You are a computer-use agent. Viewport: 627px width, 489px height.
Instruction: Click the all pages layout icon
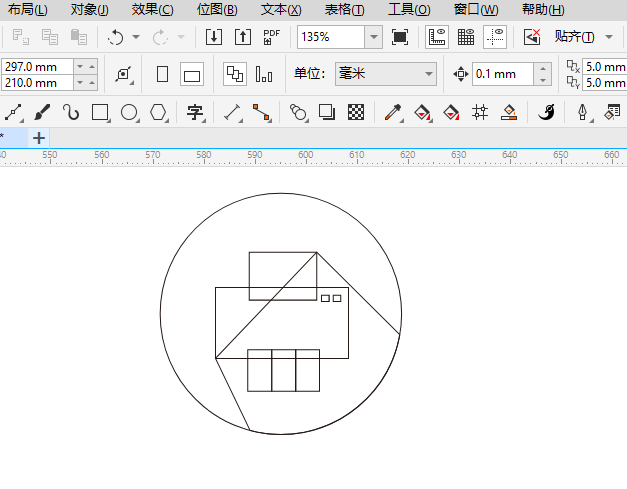tap(235, 74)
